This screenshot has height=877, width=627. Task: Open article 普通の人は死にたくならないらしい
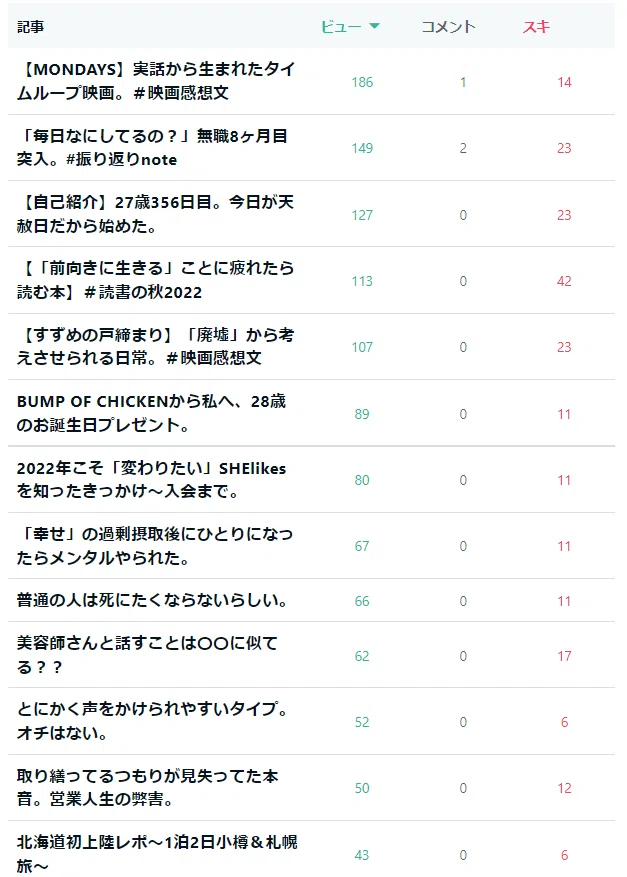[152, 600]
